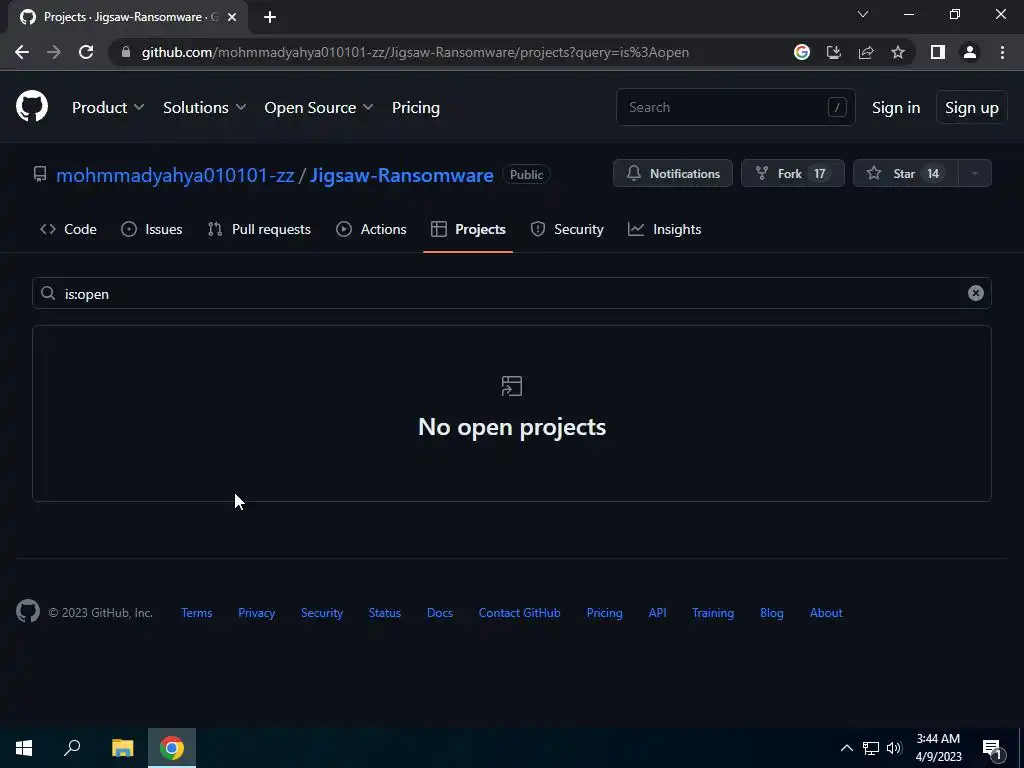Viewport: 1024px width, 768px height.
Task: Open the Terms footer link
Action: (x=197, y=613)
